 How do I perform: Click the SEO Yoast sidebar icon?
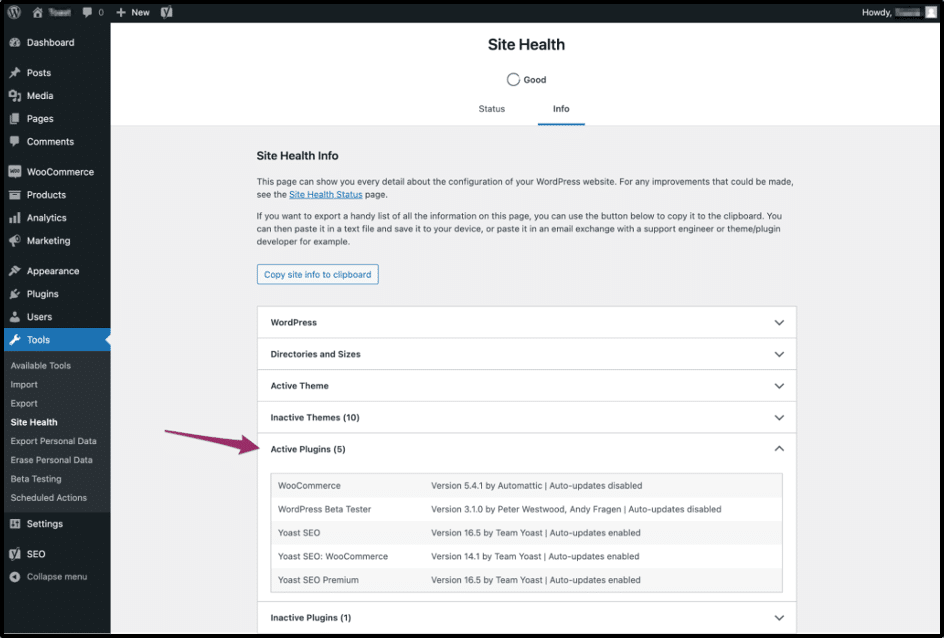click(x=15, y=554)
